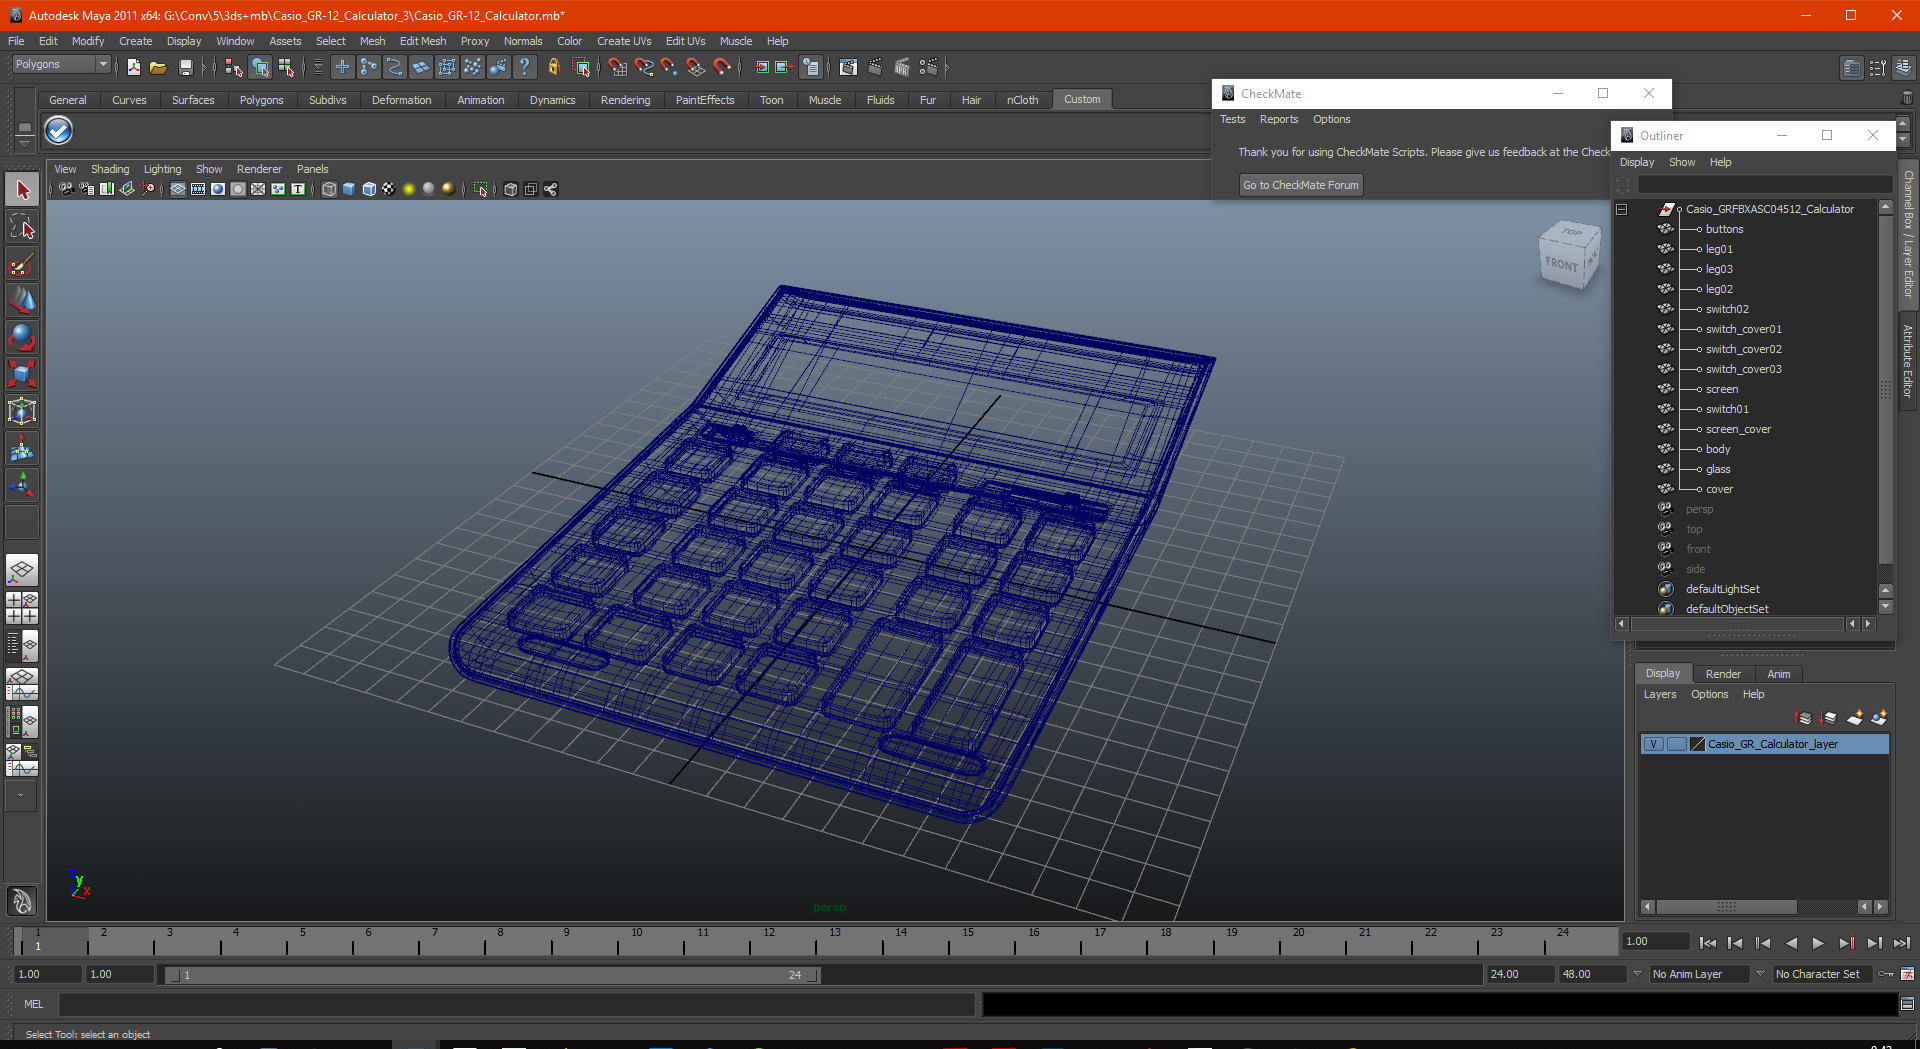
Task: Activate the Move tool
Action: [22, 301]
